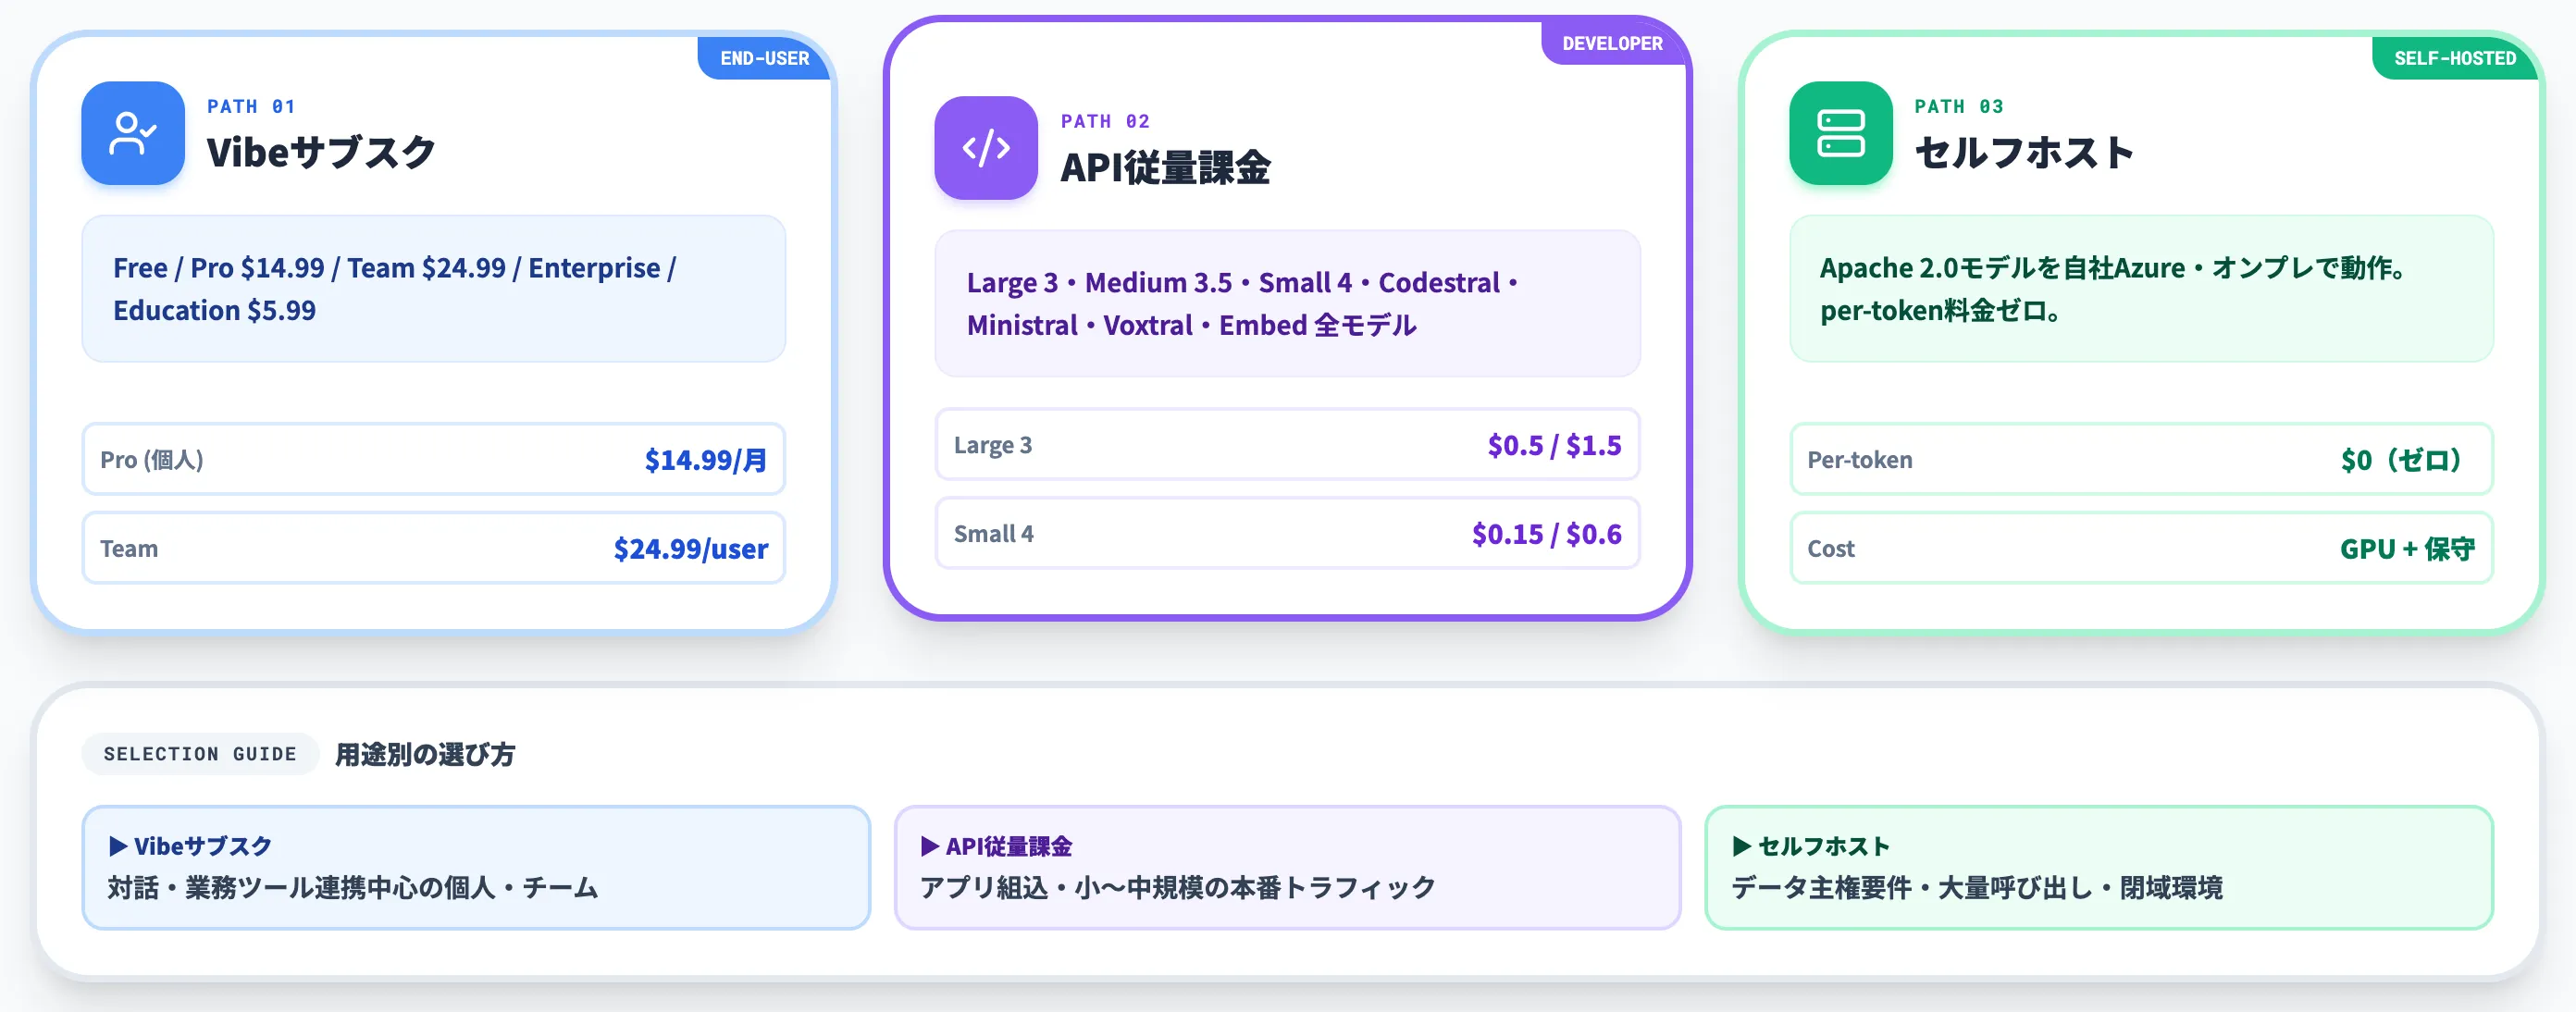Viewport: 2576px width, 1012px height.
Task: Select the Cost row label
Action: pyautogui.click(x=1831, y=548)
